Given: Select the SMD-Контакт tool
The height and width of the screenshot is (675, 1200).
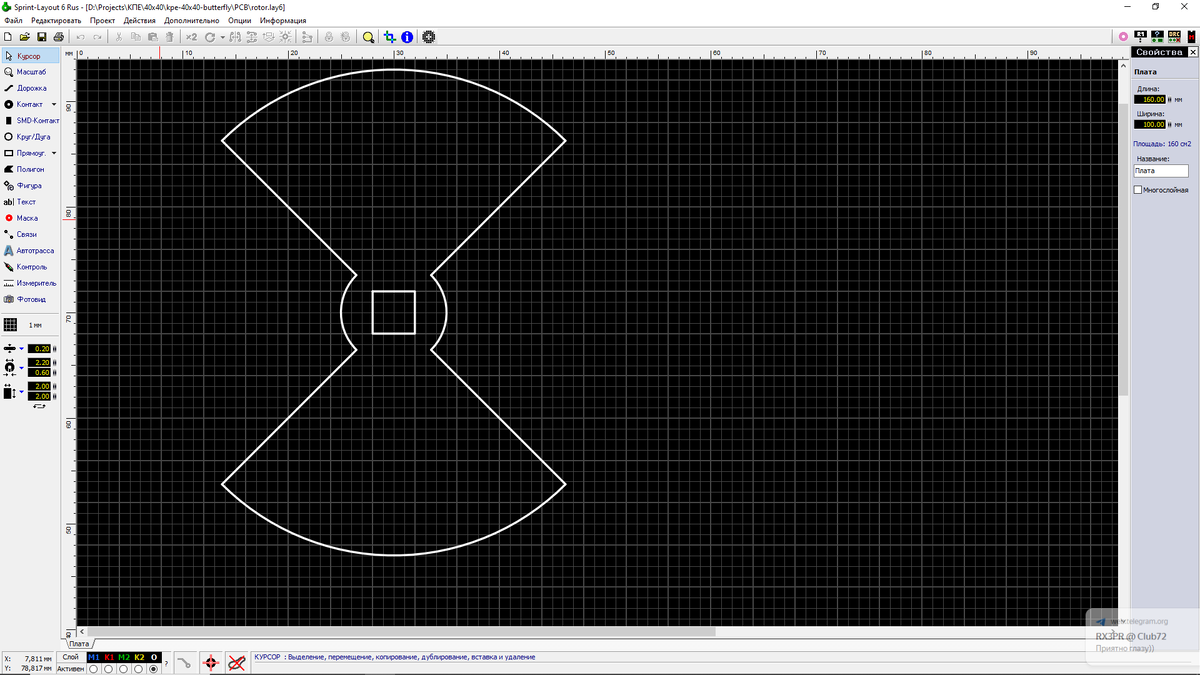Looking at the screenshot, I should coord(30,120).
